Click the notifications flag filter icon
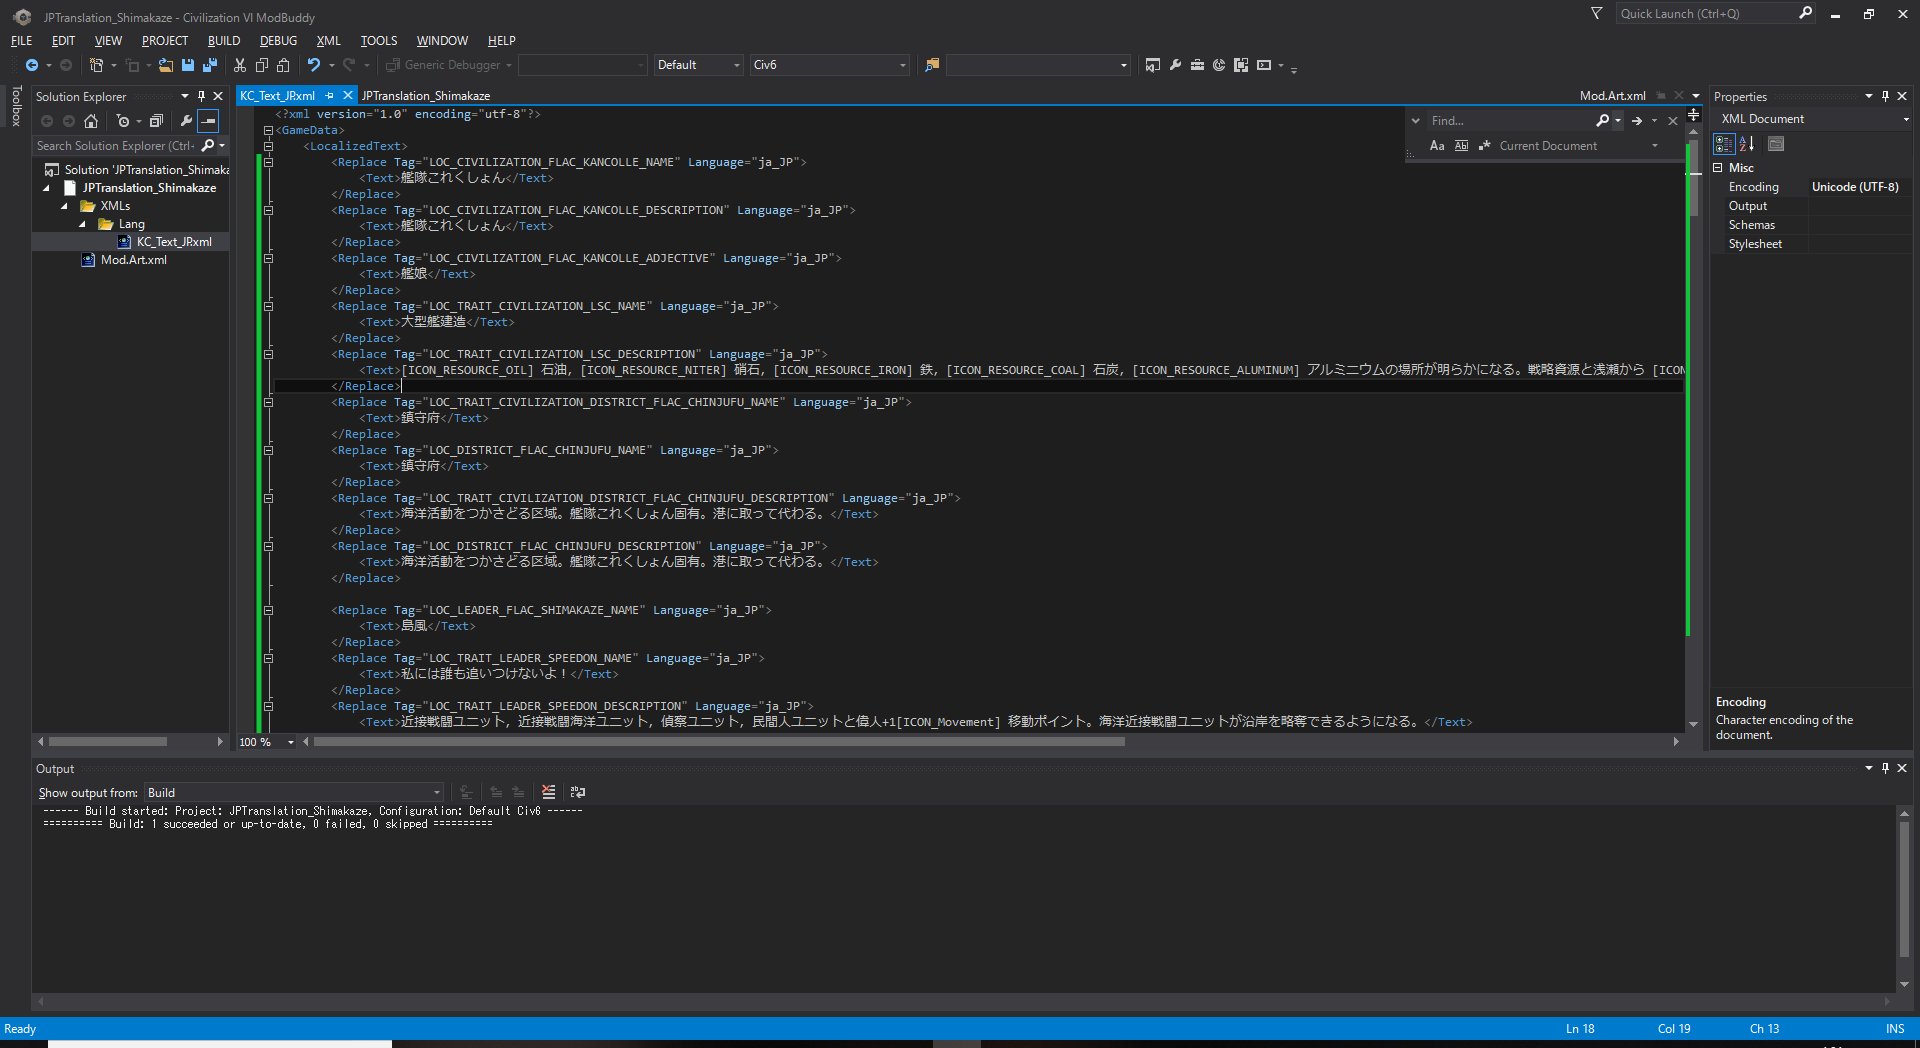Image resolution: width=1920 pixels, height=1048 pixels. 1597,14
